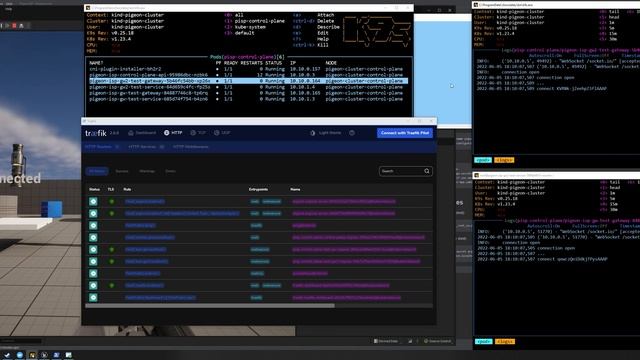The image size is (640, 360).
Task: Click the first router's name in purple
Action: click(344, 201)
